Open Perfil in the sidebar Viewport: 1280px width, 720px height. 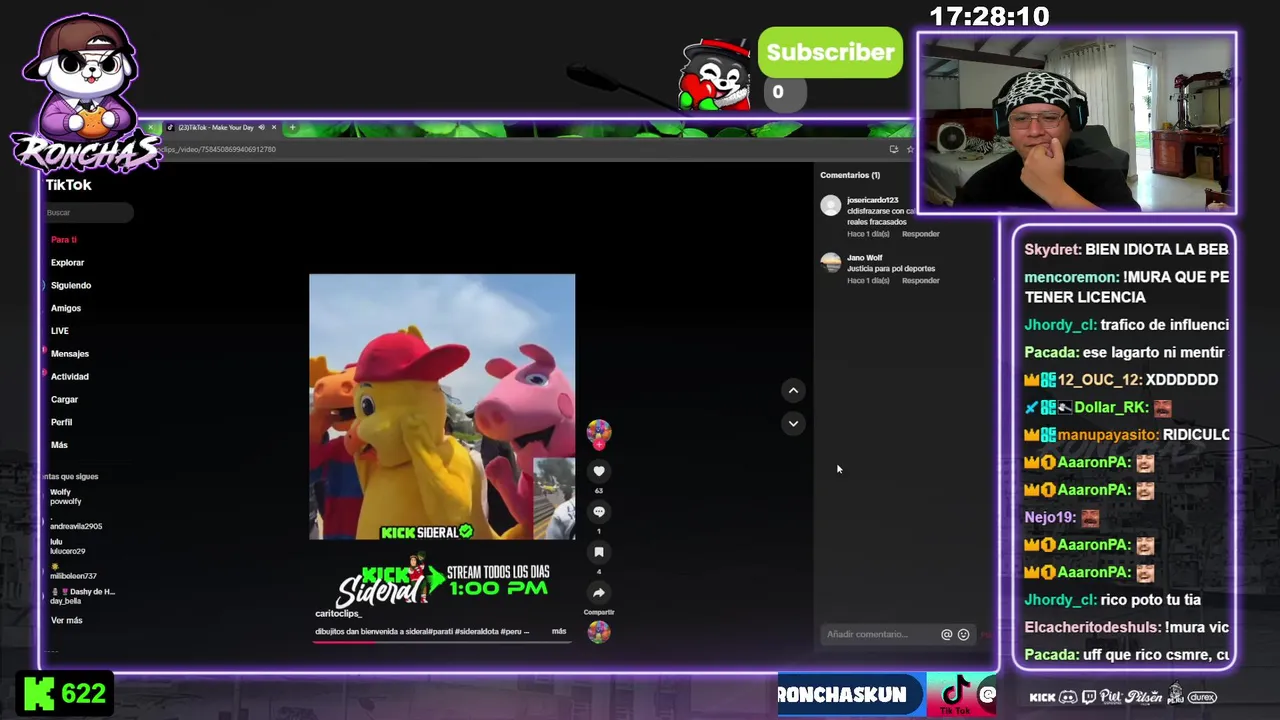tap(61, 422)
